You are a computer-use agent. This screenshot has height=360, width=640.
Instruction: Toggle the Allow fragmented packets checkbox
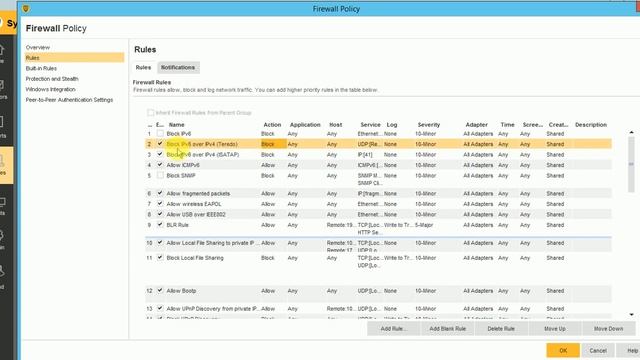click(x=160, y=193)
